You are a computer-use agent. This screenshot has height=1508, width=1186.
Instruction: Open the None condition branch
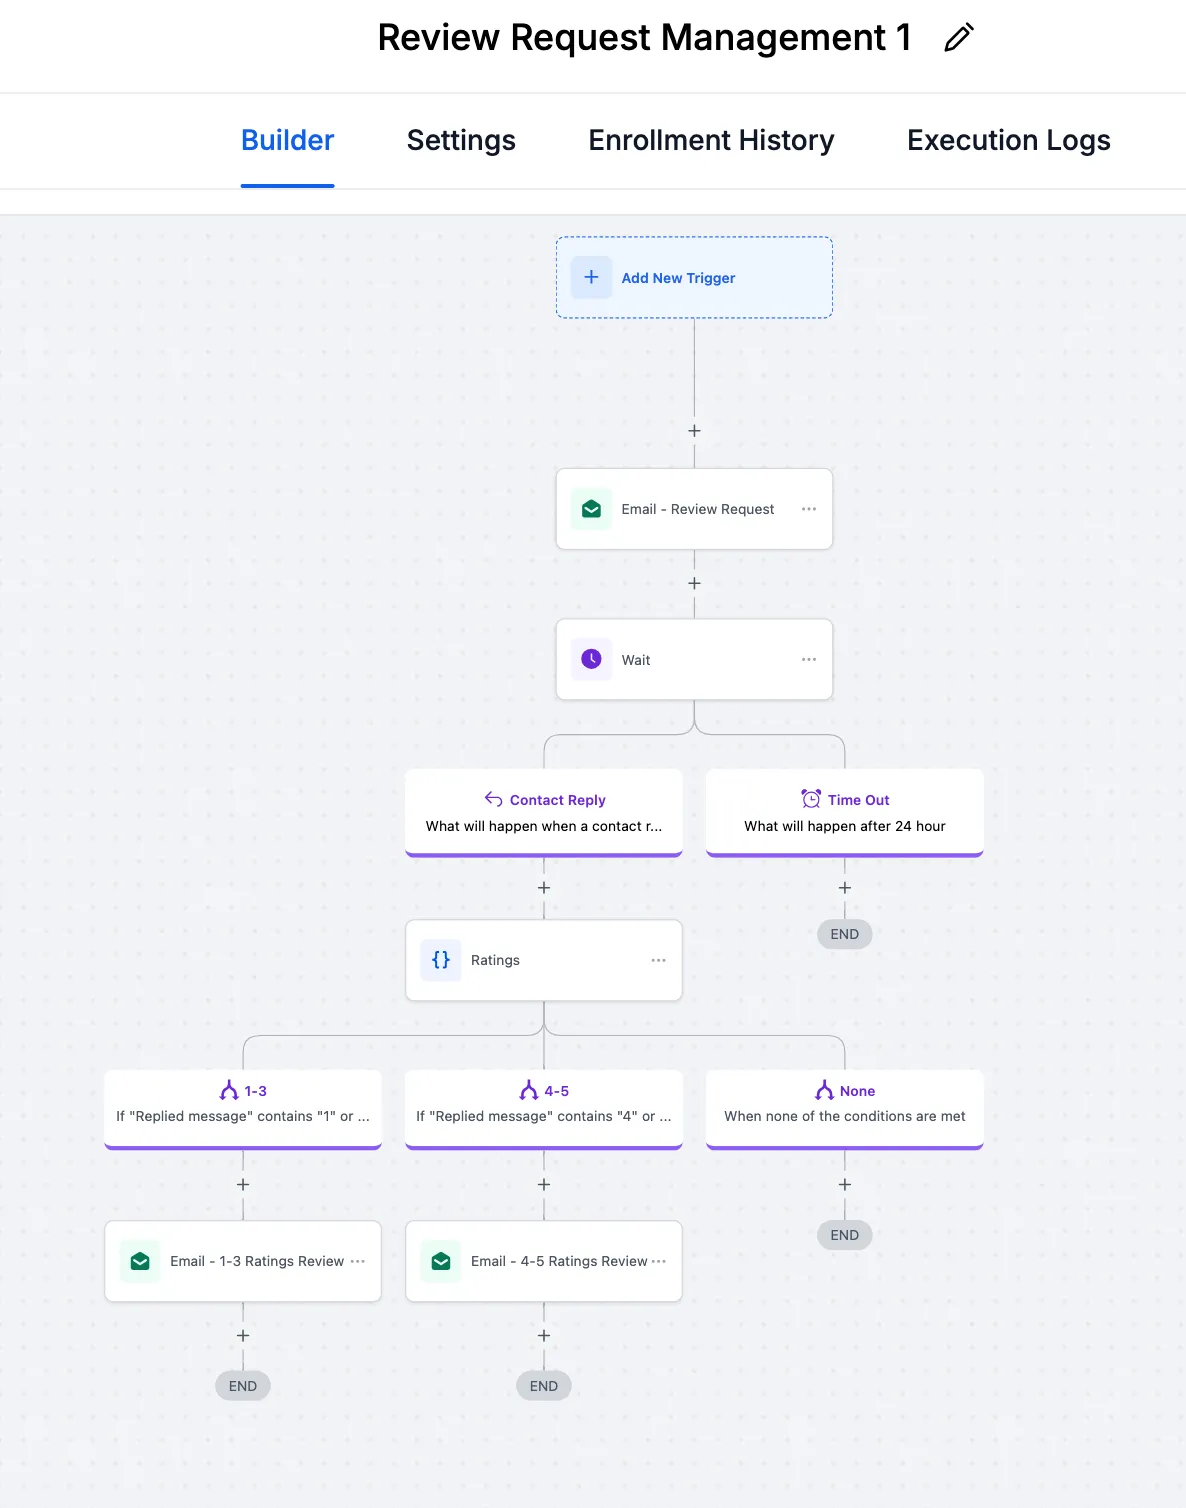(845, 1103)
